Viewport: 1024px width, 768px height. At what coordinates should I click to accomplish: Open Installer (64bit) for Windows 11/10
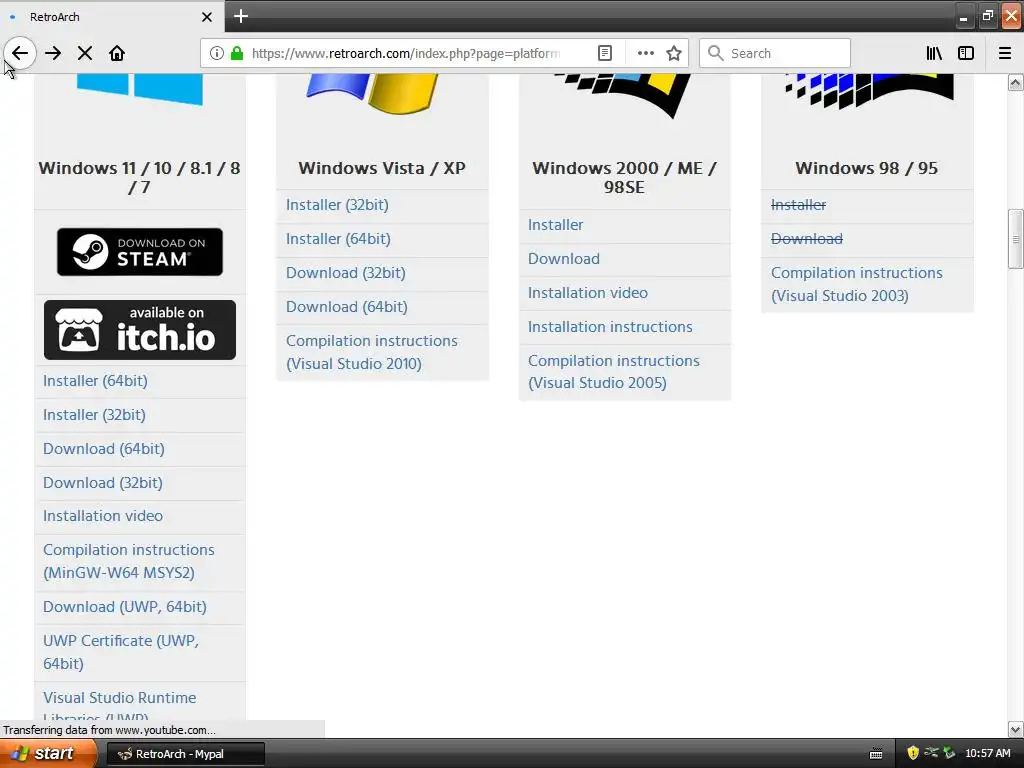coord(95,381)
